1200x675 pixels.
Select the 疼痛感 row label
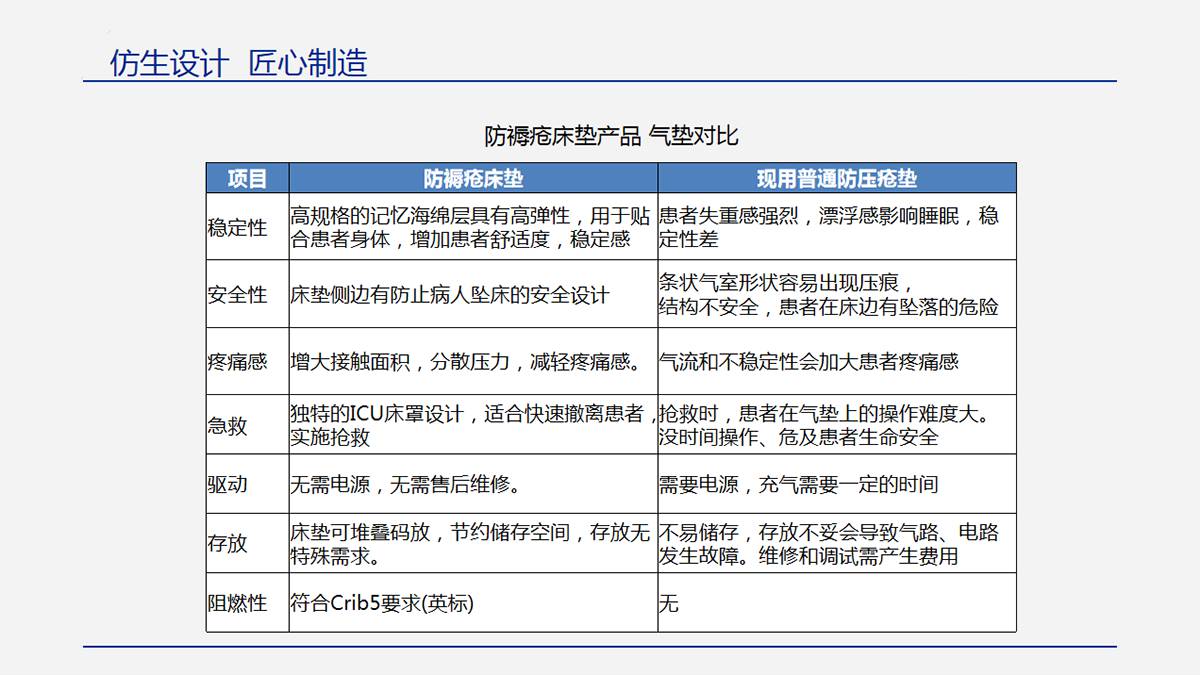click(x=238, y=362)
